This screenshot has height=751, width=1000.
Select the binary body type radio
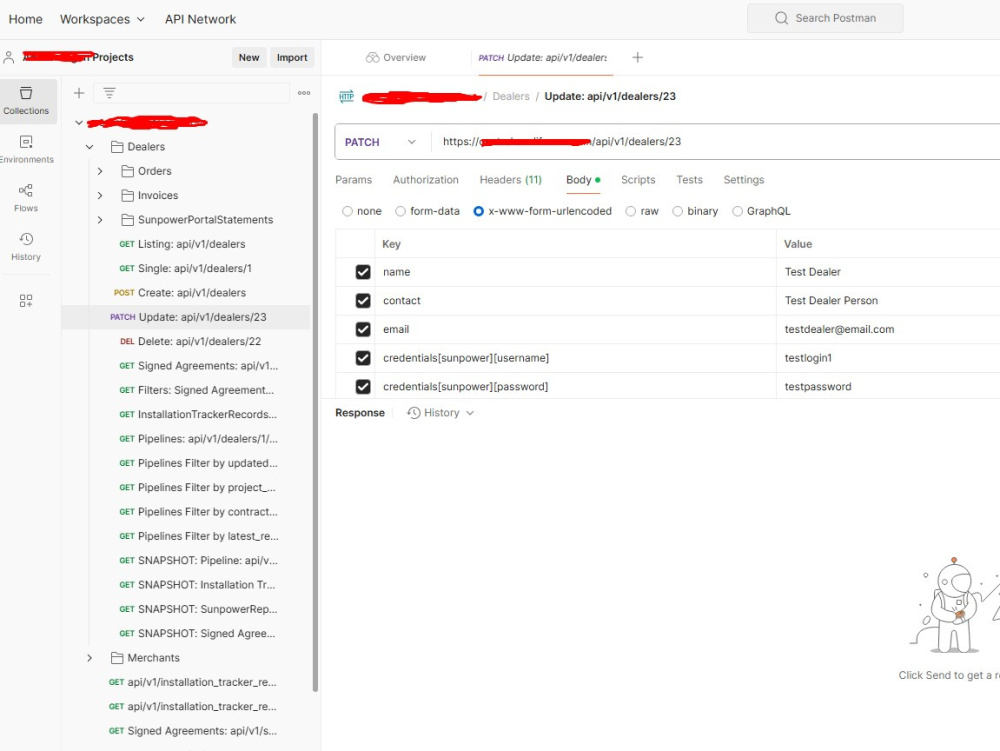point(677,211)
